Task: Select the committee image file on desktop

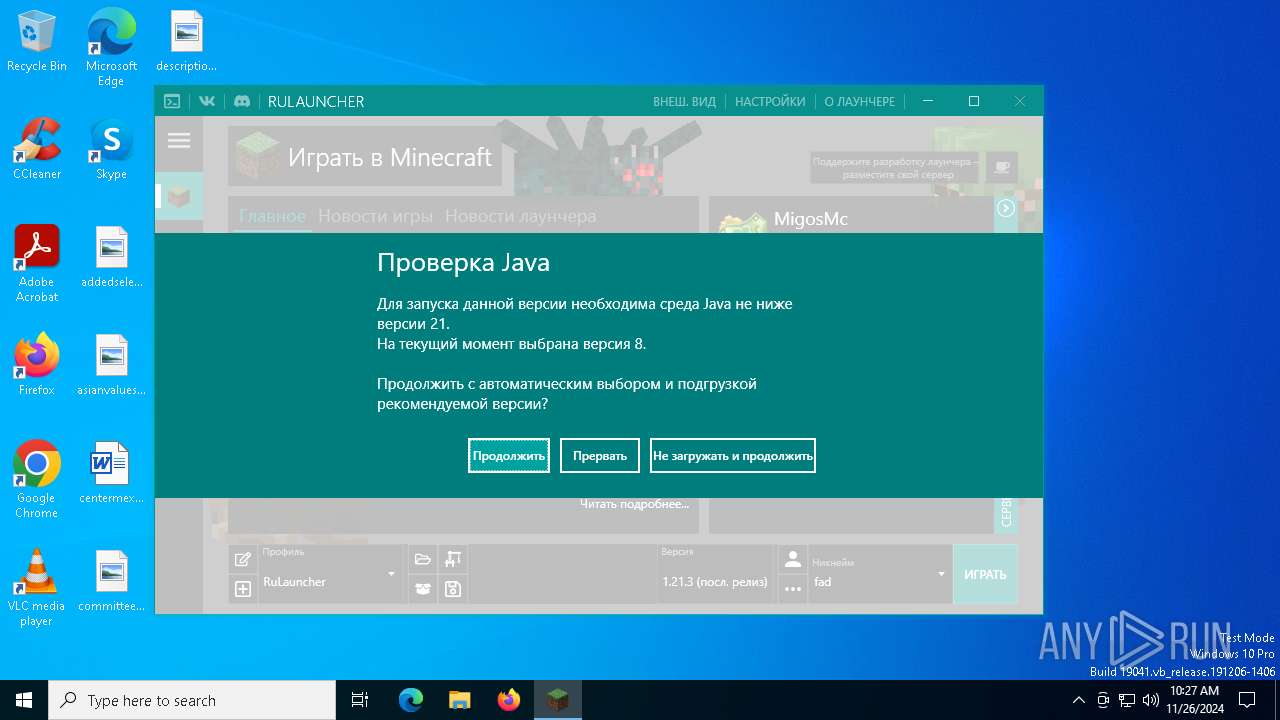Action: [111, 581]
